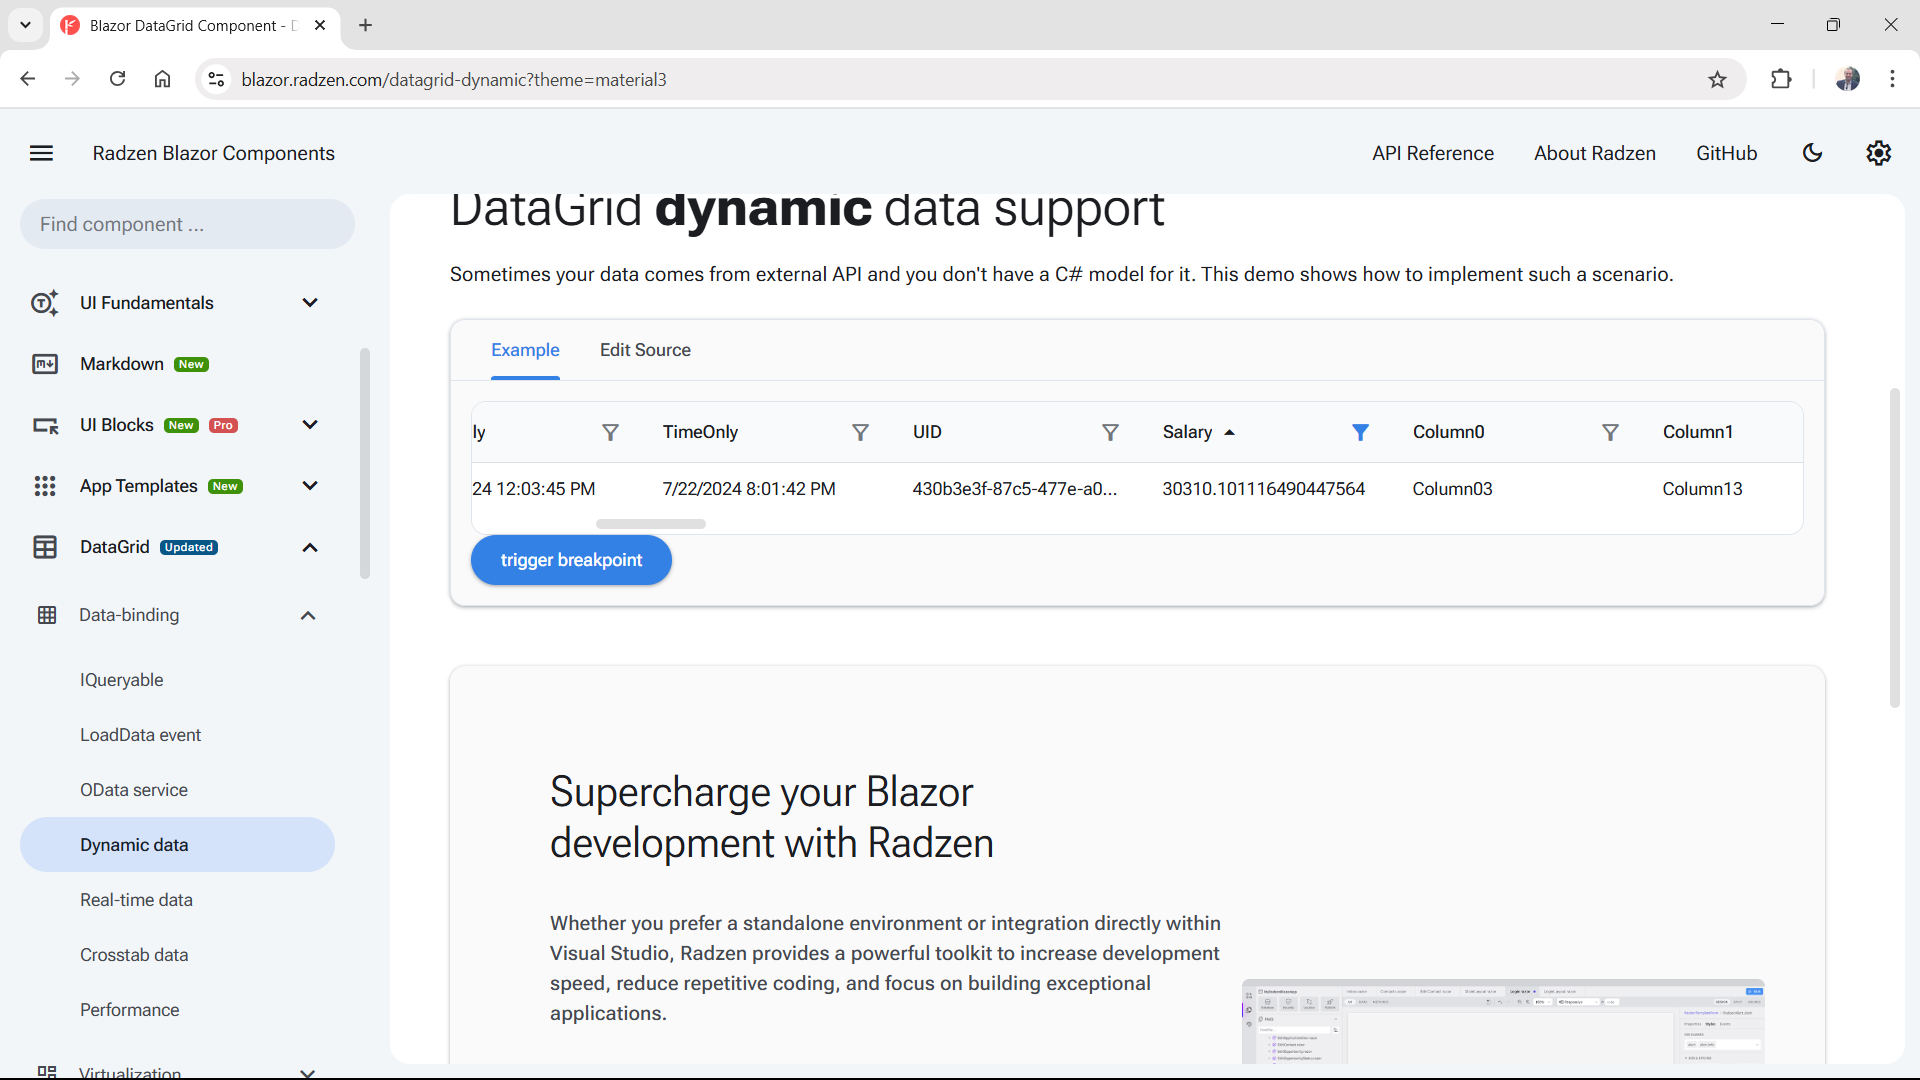The image size is (1920, 1080).
Task: Open filter for UID column
Action: click(1110, 432)
